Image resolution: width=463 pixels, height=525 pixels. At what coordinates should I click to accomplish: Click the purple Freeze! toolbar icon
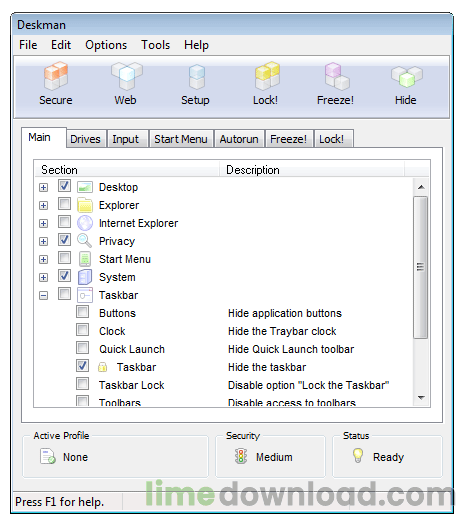coord(336,76)
